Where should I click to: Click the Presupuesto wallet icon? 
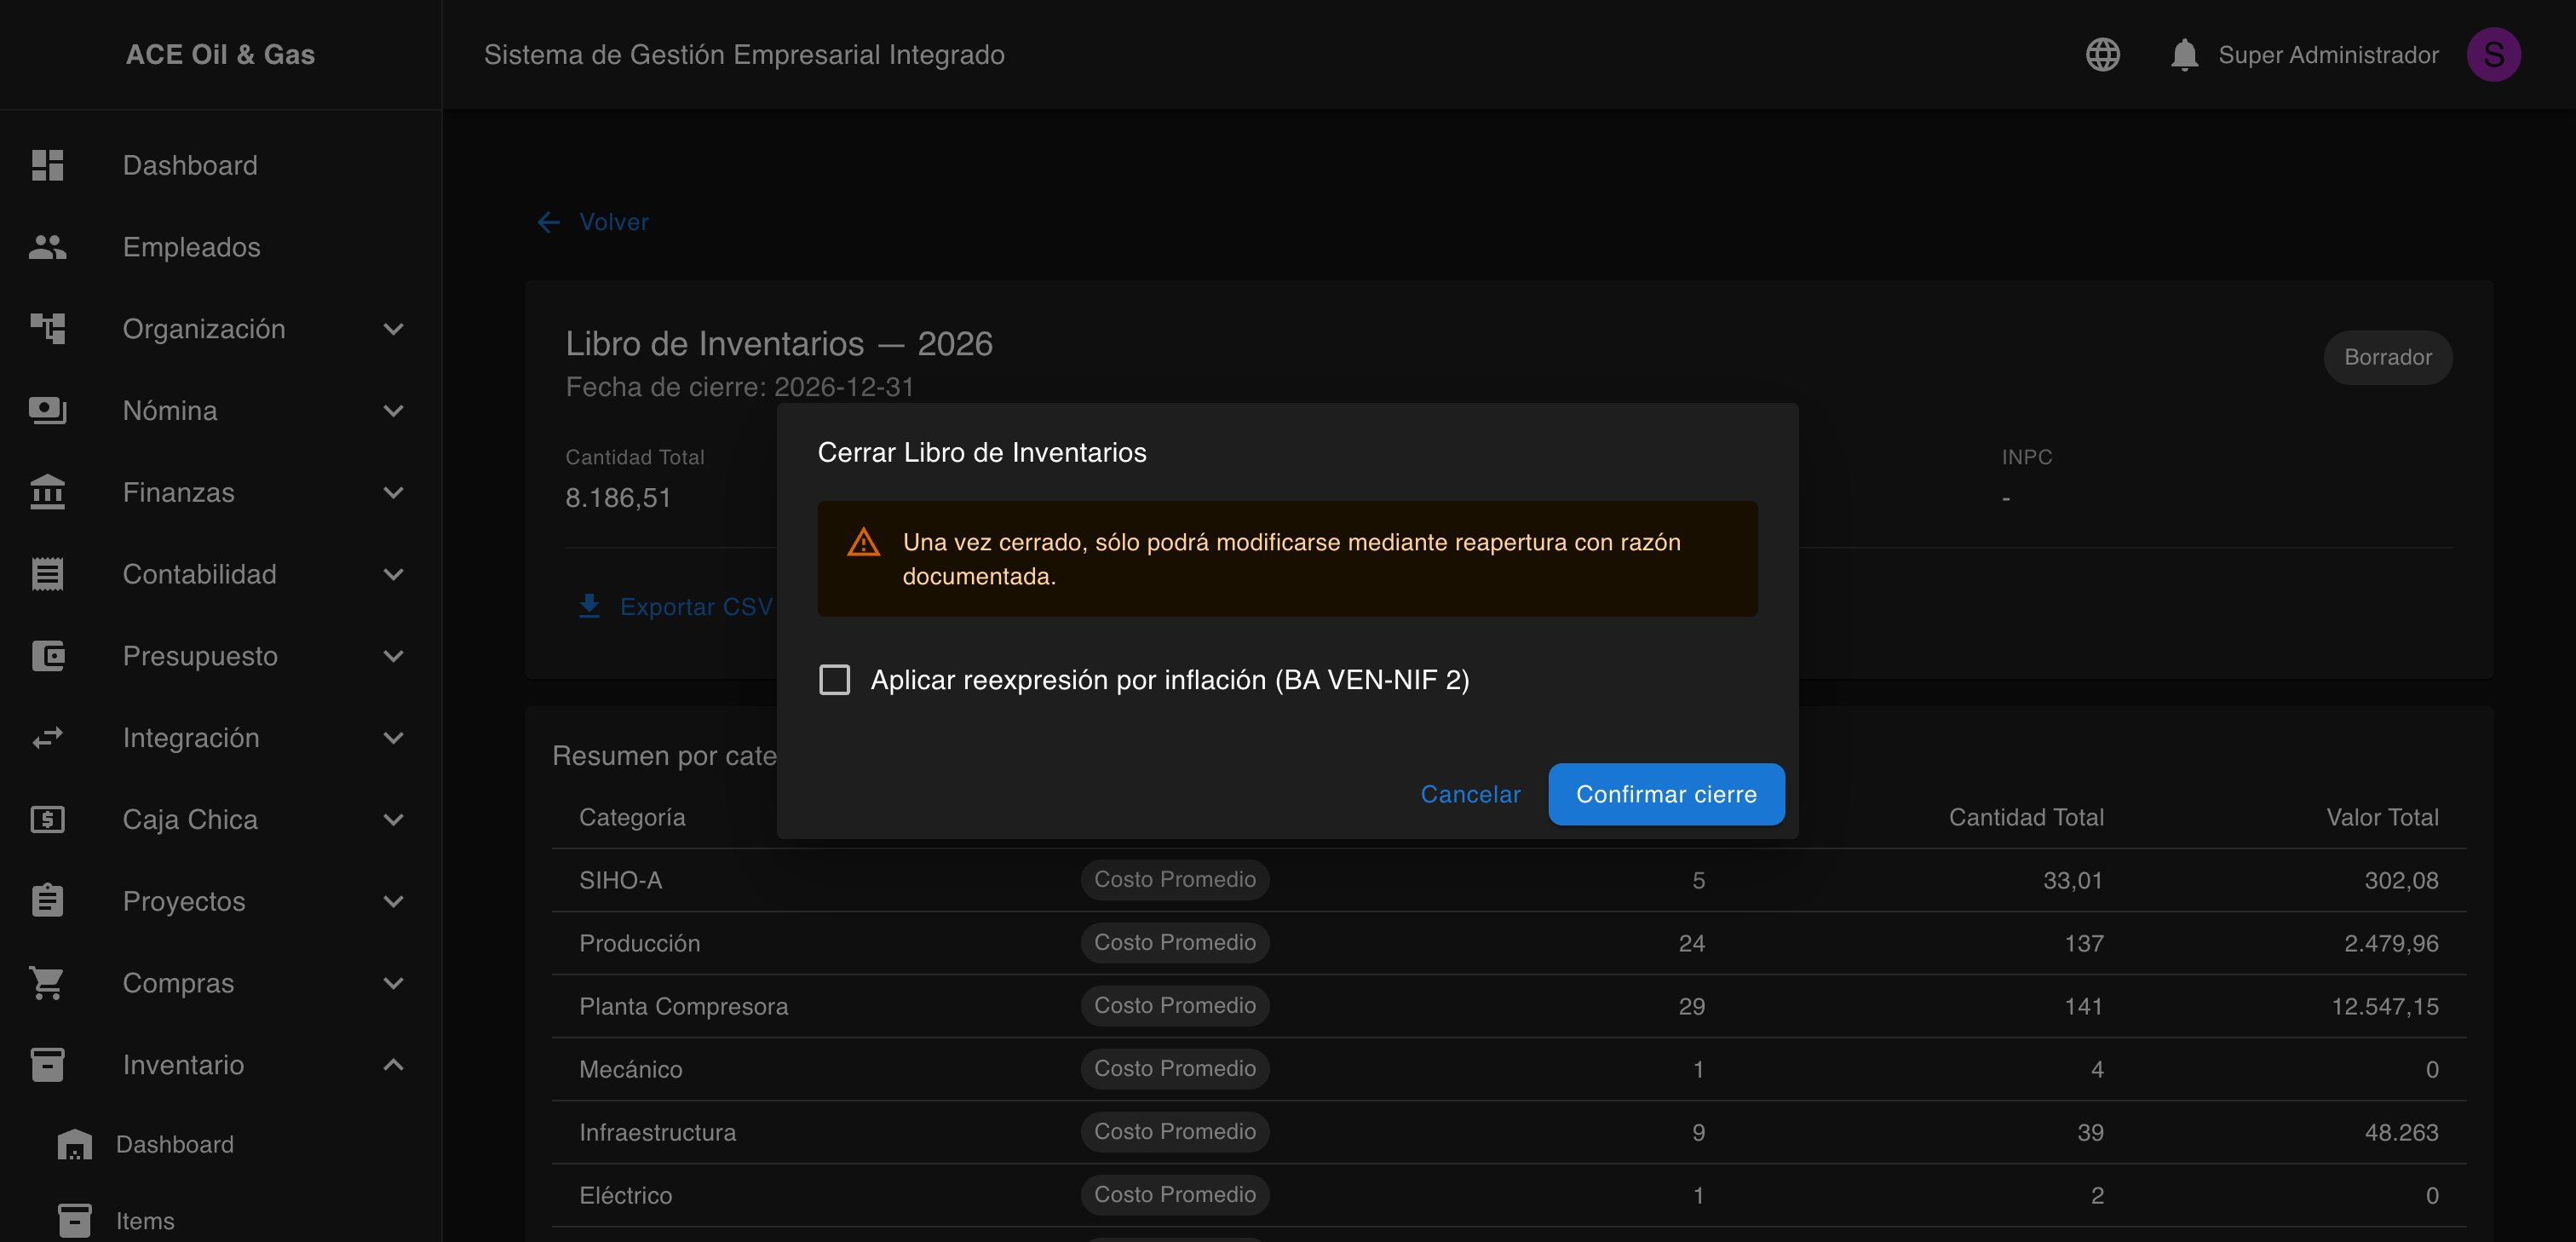point(47,656)
